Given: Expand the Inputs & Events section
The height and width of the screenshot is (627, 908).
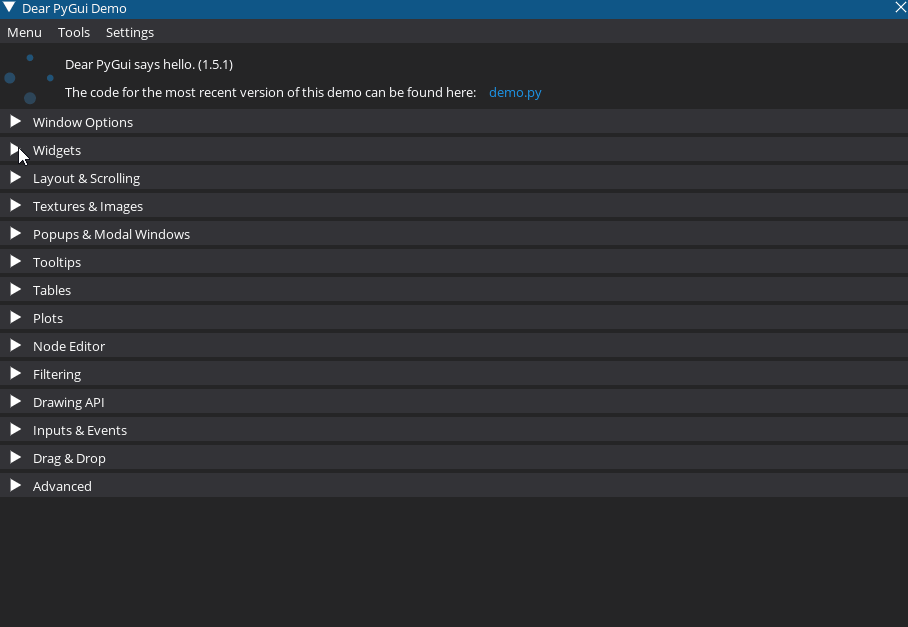Looking at the screenshot, I should coord(80,429).
